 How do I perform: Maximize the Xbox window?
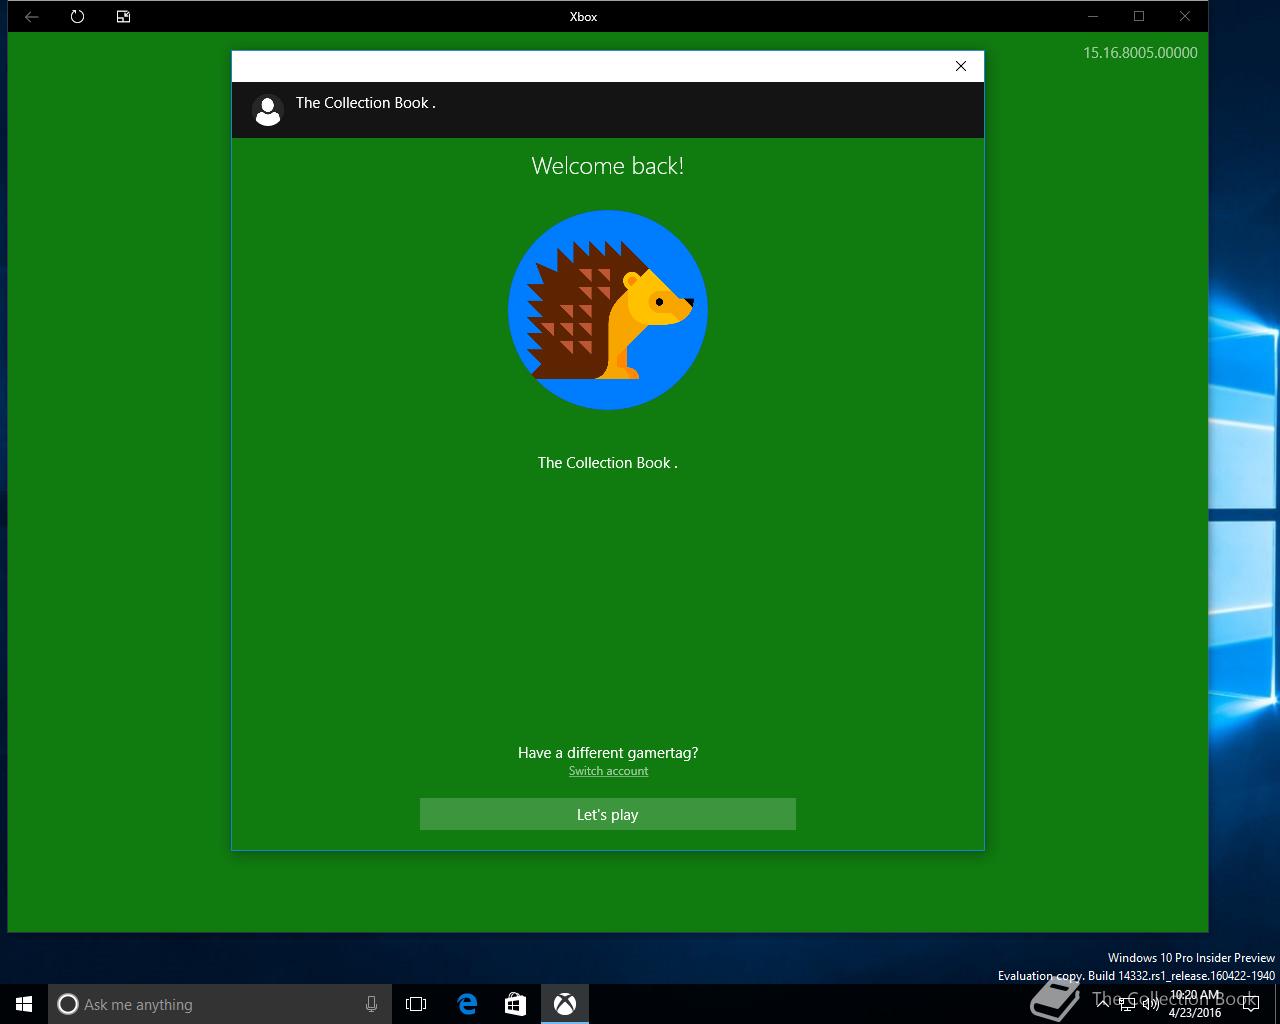(x=1139, y=16)
